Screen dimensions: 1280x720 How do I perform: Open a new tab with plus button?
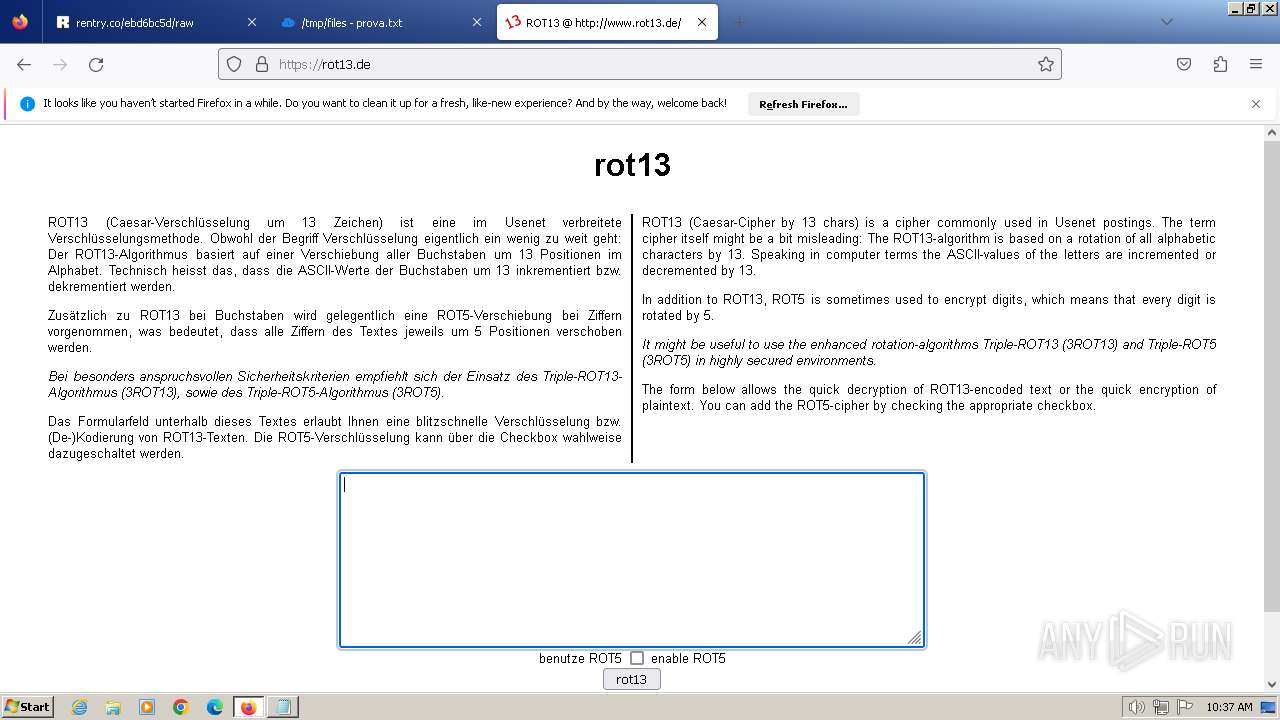click(x=740, y=22)
